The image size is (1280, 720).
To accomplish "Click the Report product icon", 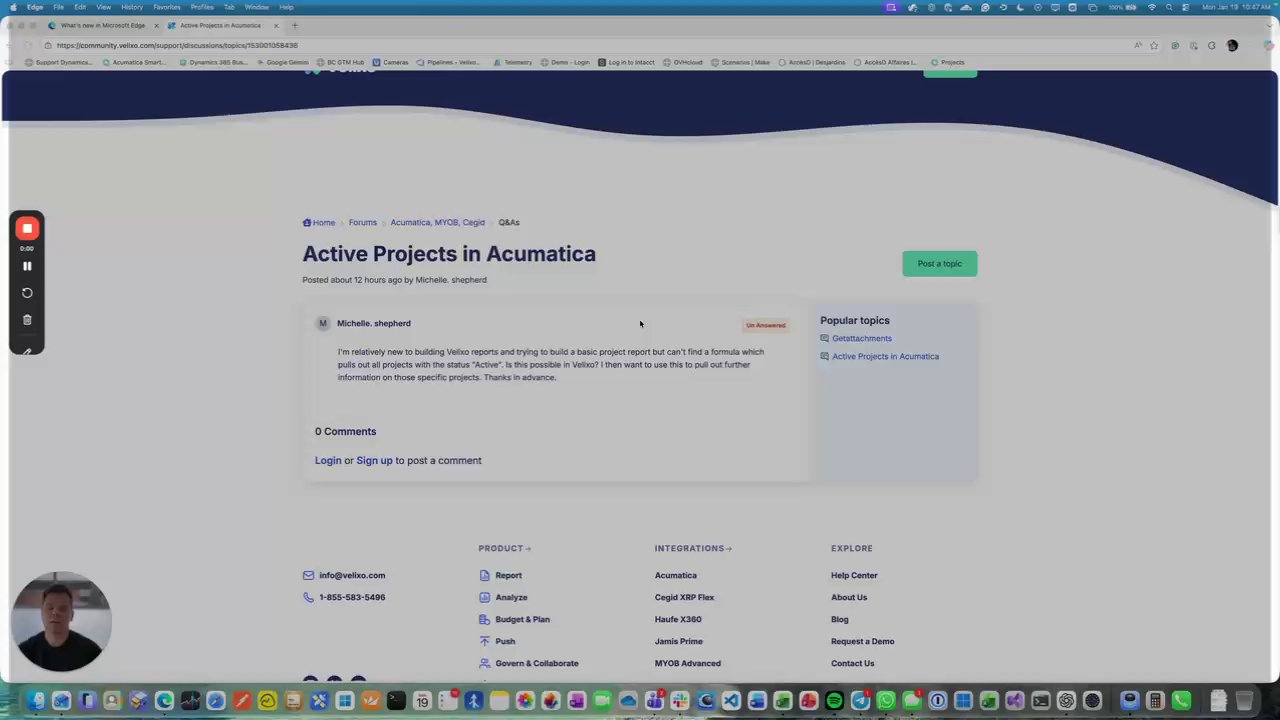I will 484,575.
